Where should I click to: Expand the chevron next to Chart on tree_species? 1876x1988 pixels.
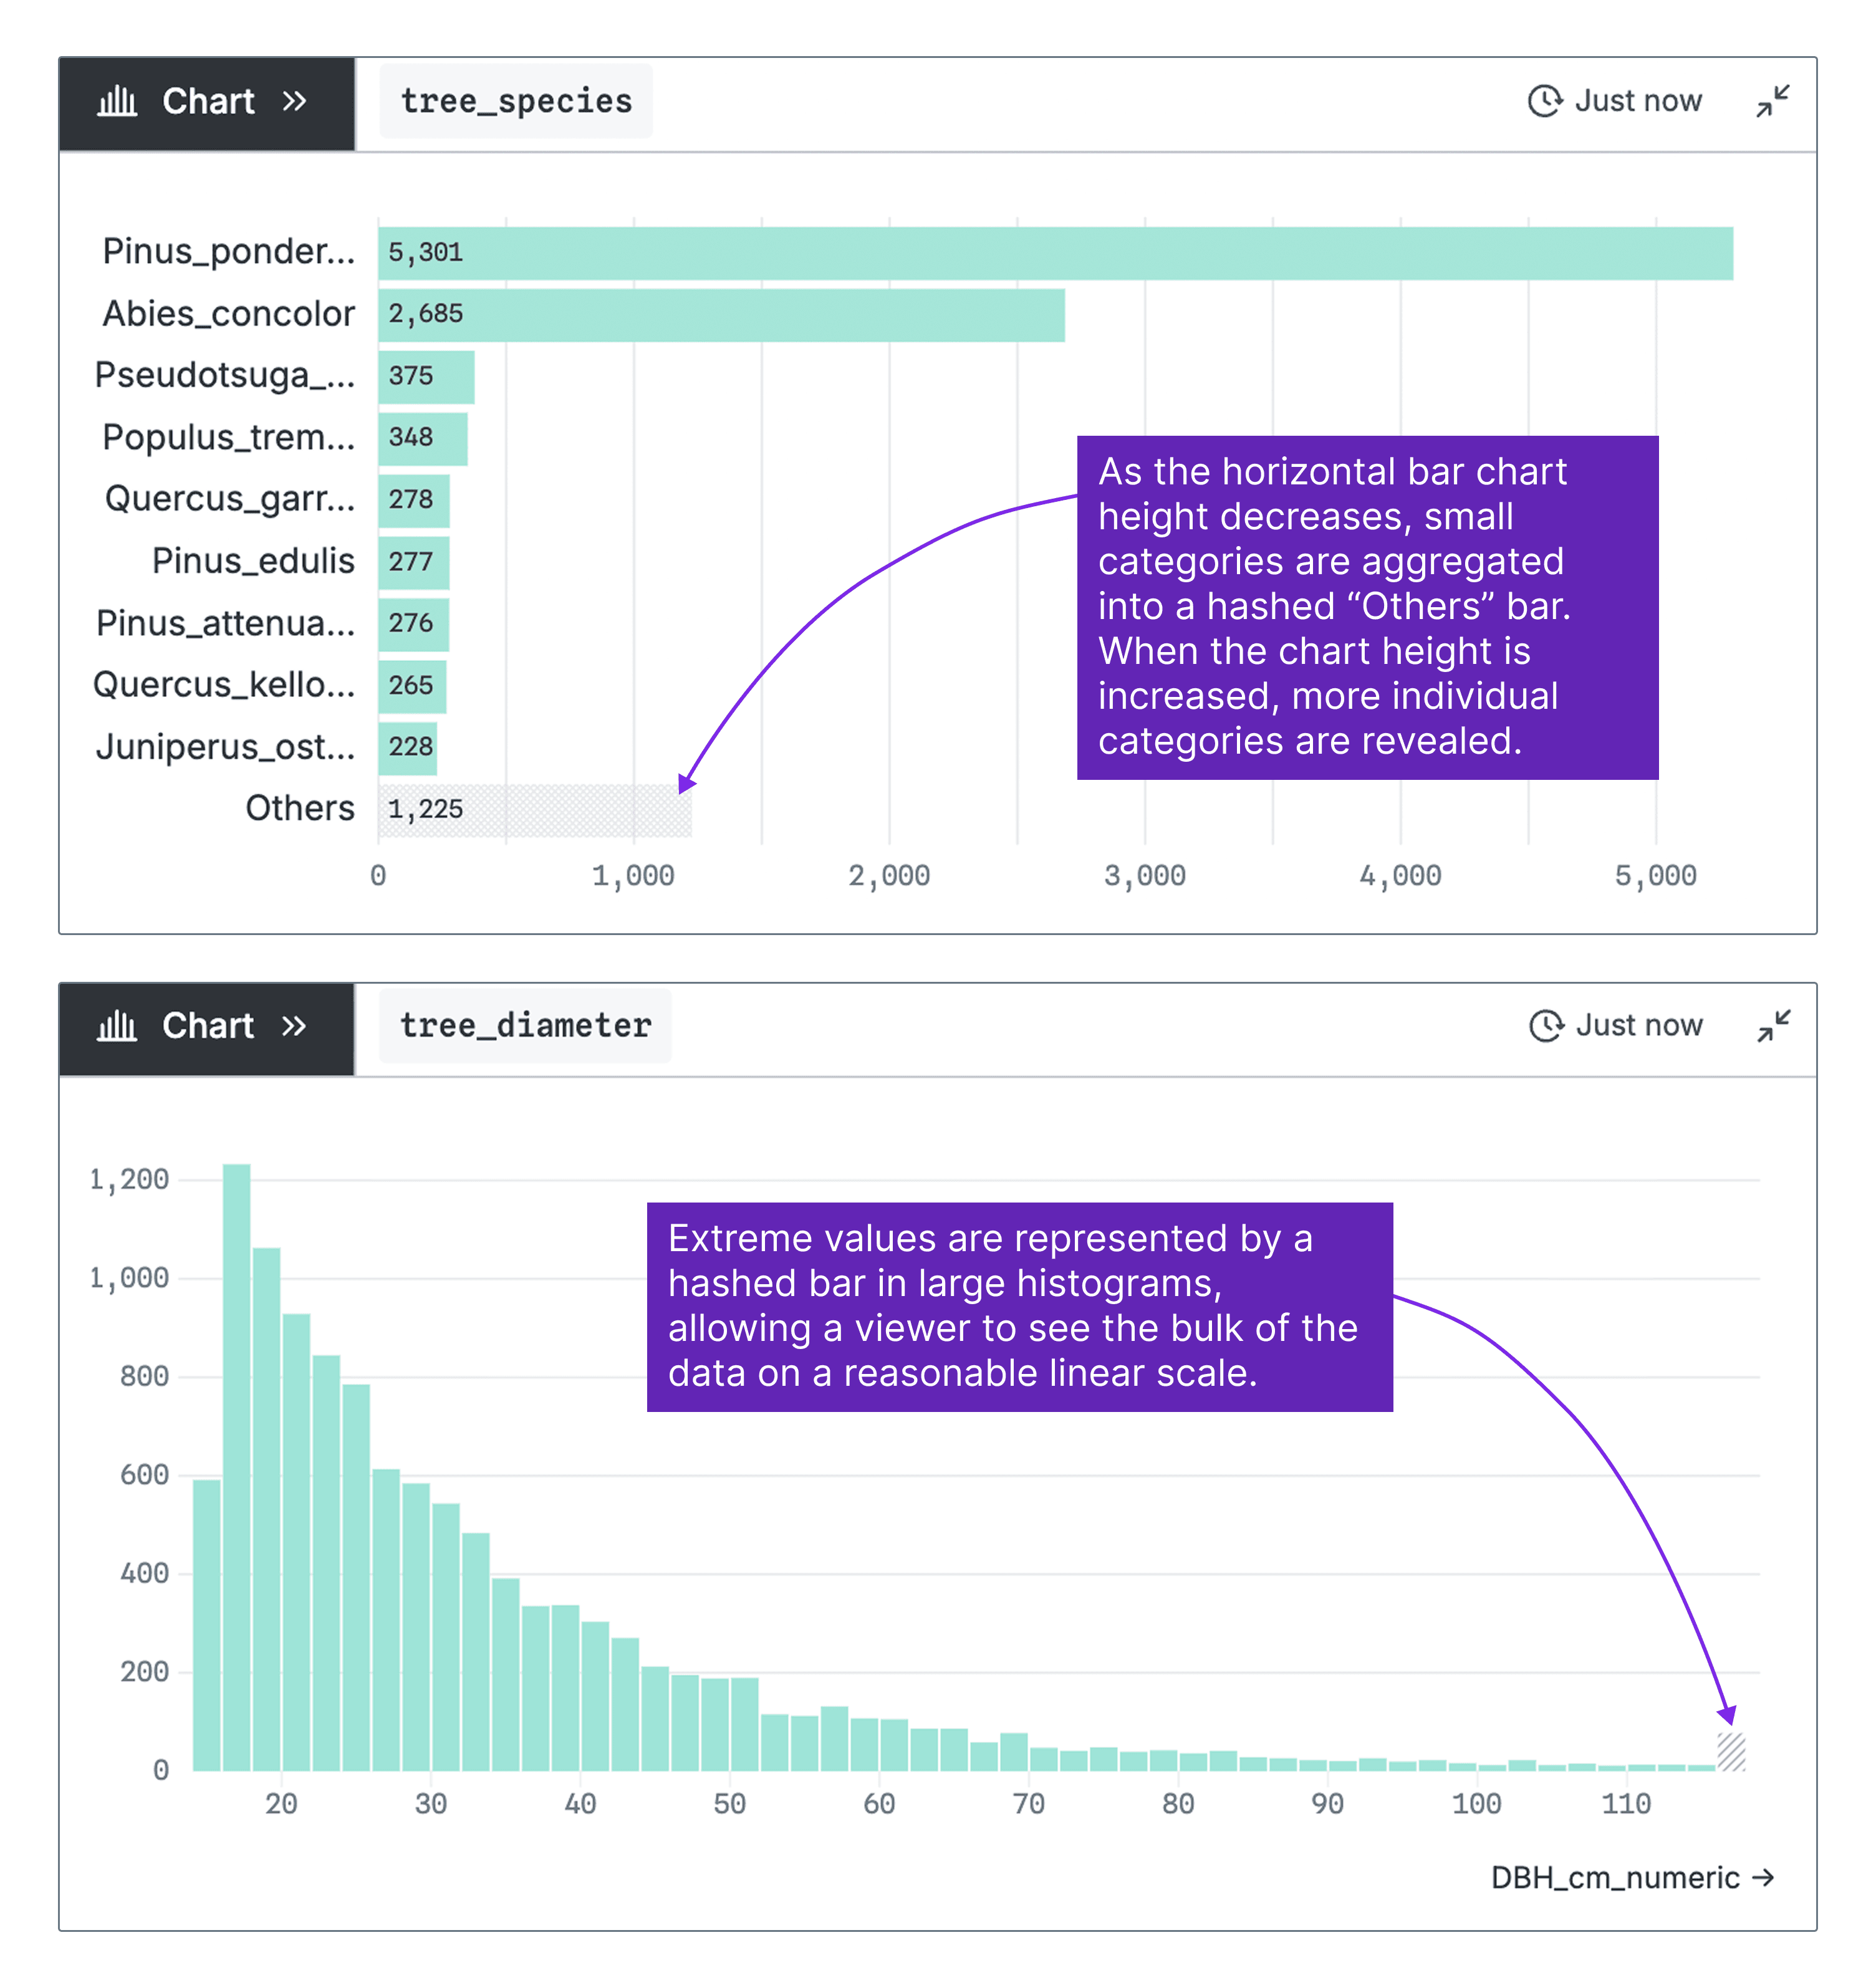pos(294,101)
